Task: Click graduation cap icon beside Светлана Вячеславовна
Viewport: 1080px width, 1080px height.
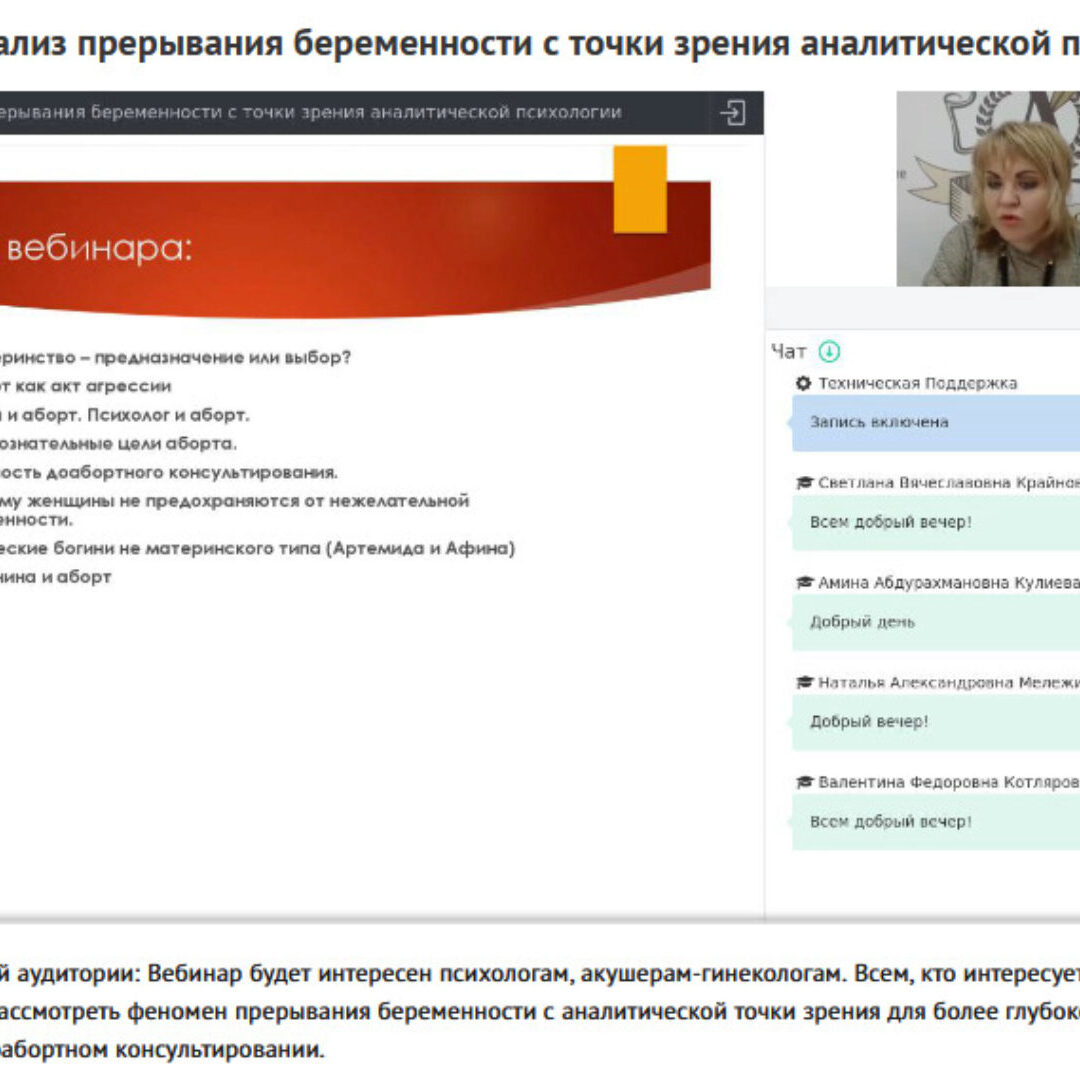Action: 803,483
